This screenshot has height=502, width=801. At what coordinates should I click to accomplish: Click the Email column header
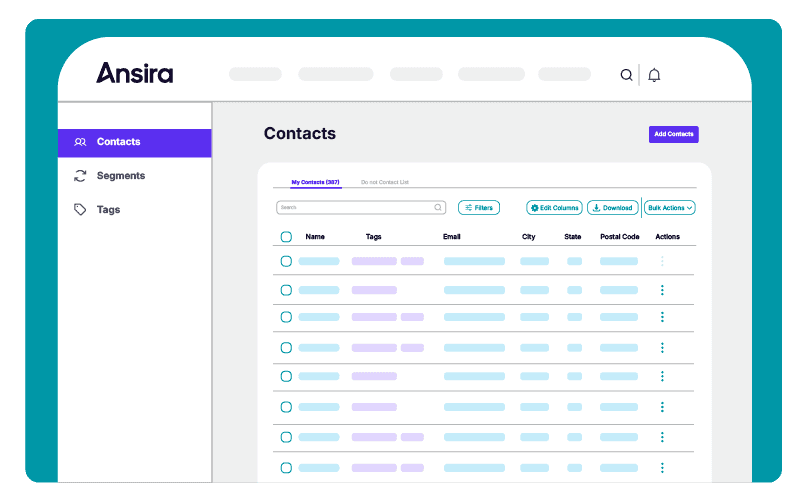tap(452, 237)
